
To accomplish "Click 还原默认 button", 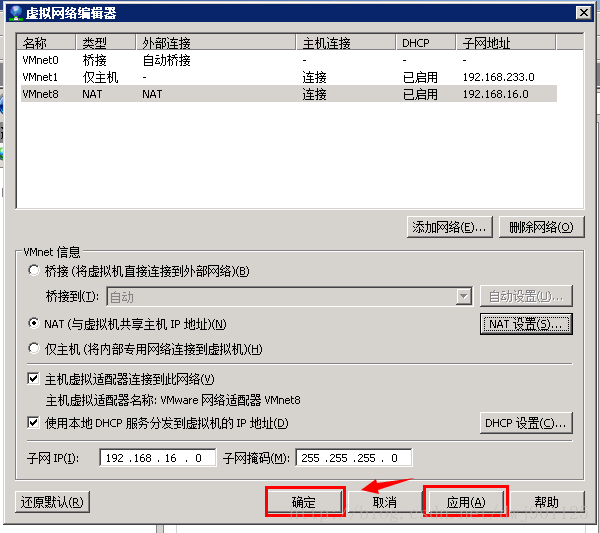I will click(x=52, y=502).
